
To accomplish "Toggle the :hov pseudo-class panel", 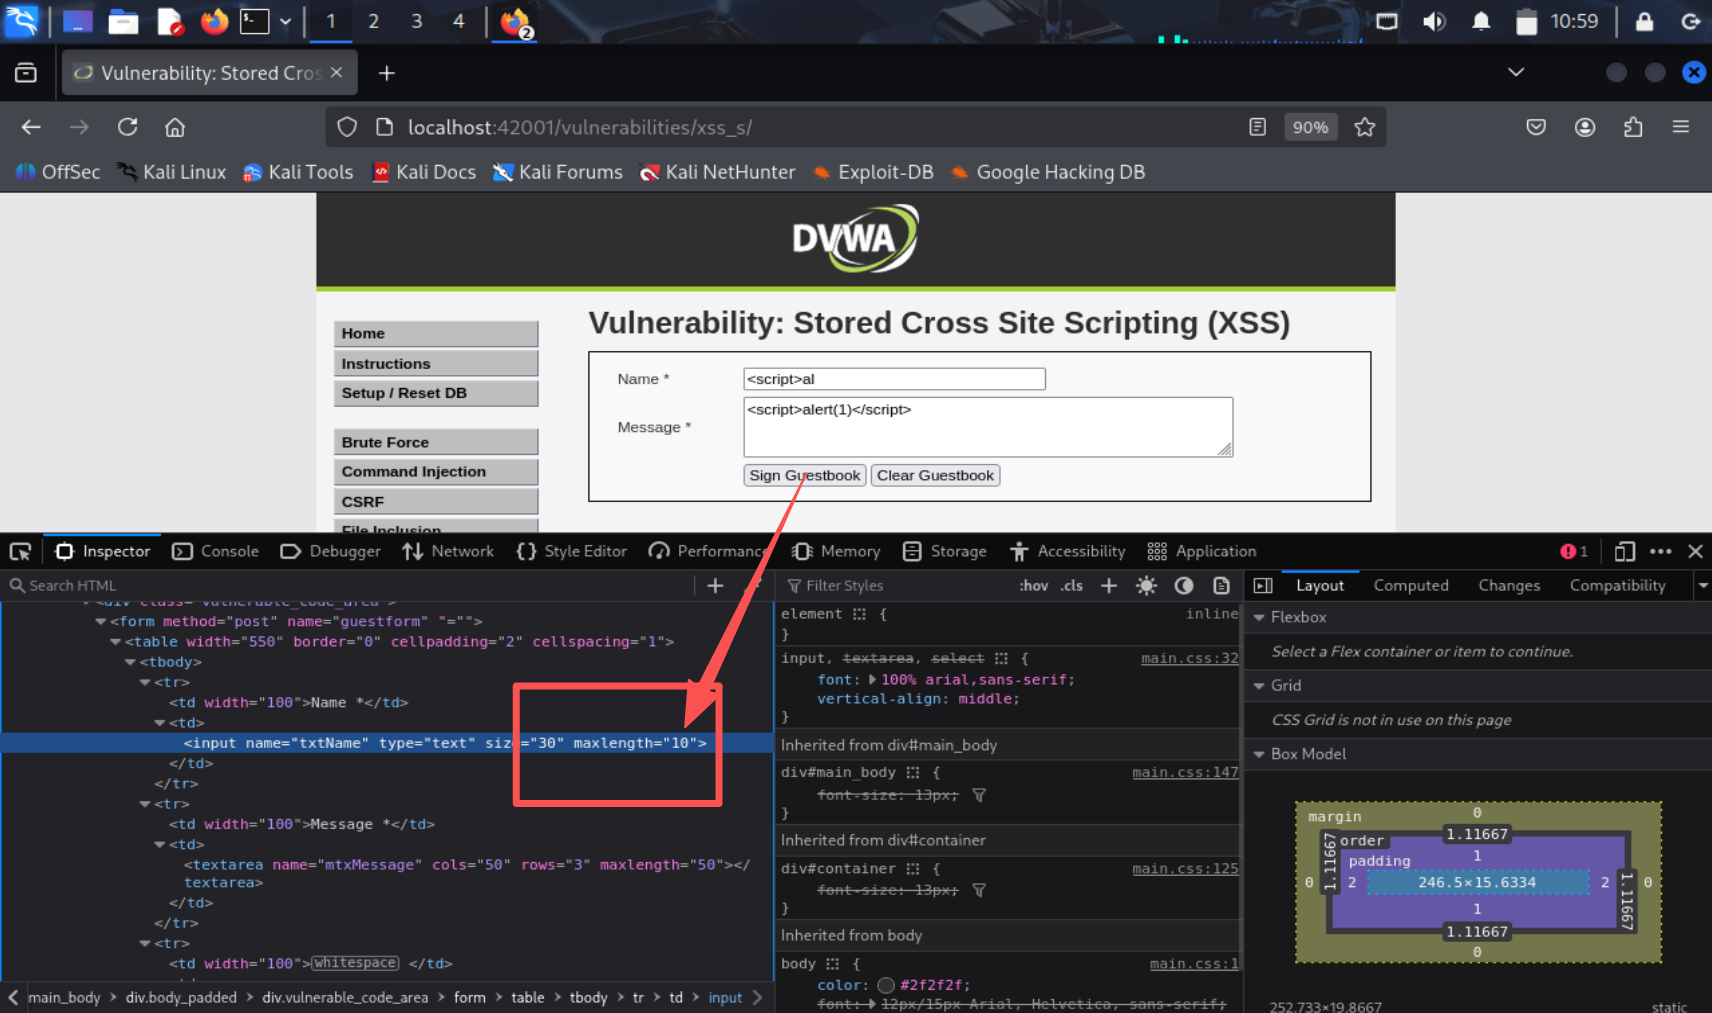I will pyautogui.click(x=1034, y=585).
